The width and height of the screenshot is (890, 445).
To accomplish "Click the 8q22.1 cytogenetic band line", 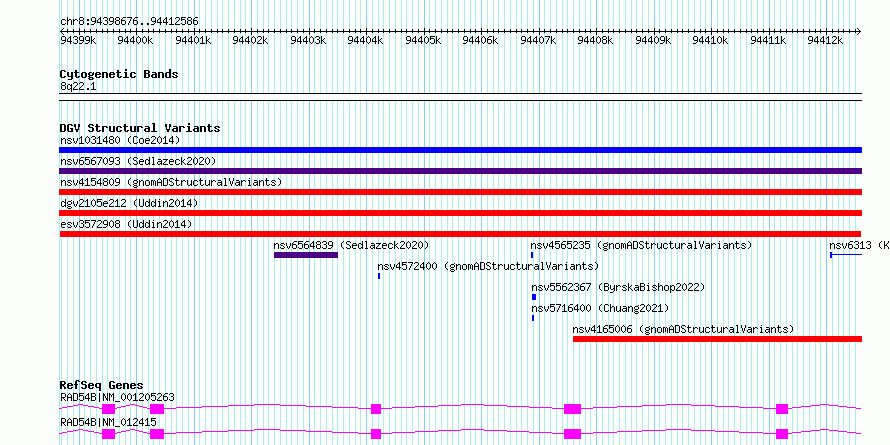I will pyautogui.click(x=460, y=96).
